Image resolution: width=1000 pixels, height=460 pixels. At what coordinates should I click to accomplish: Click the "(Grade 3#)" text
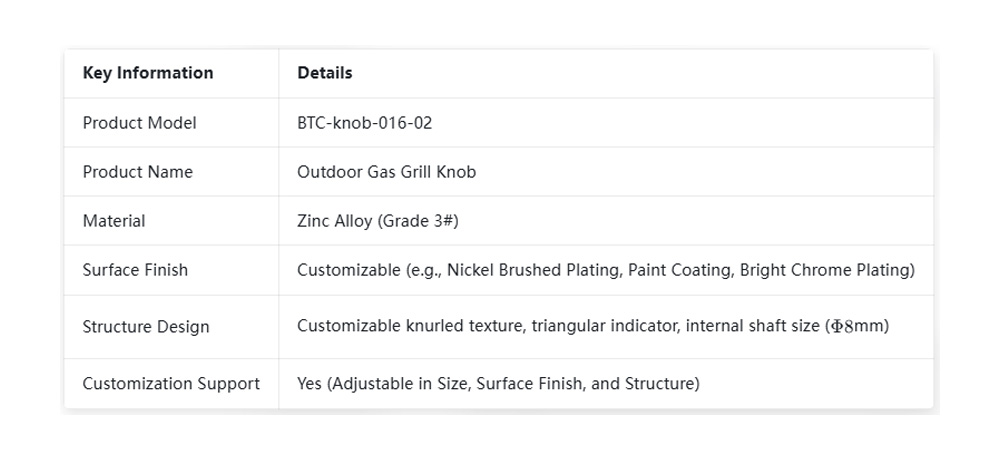click(418, 221)
